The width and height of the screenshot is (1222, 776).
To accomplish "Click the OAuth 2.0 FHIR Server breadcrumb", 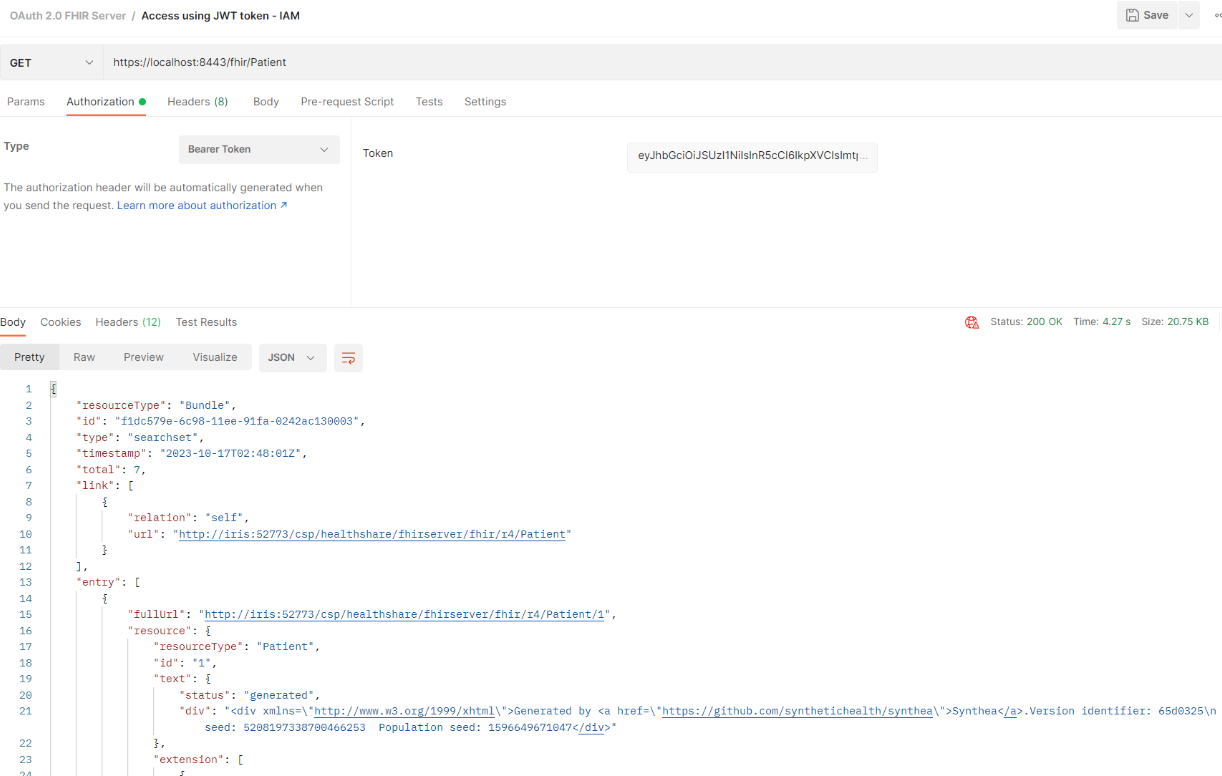I will (x=67, y=16).
